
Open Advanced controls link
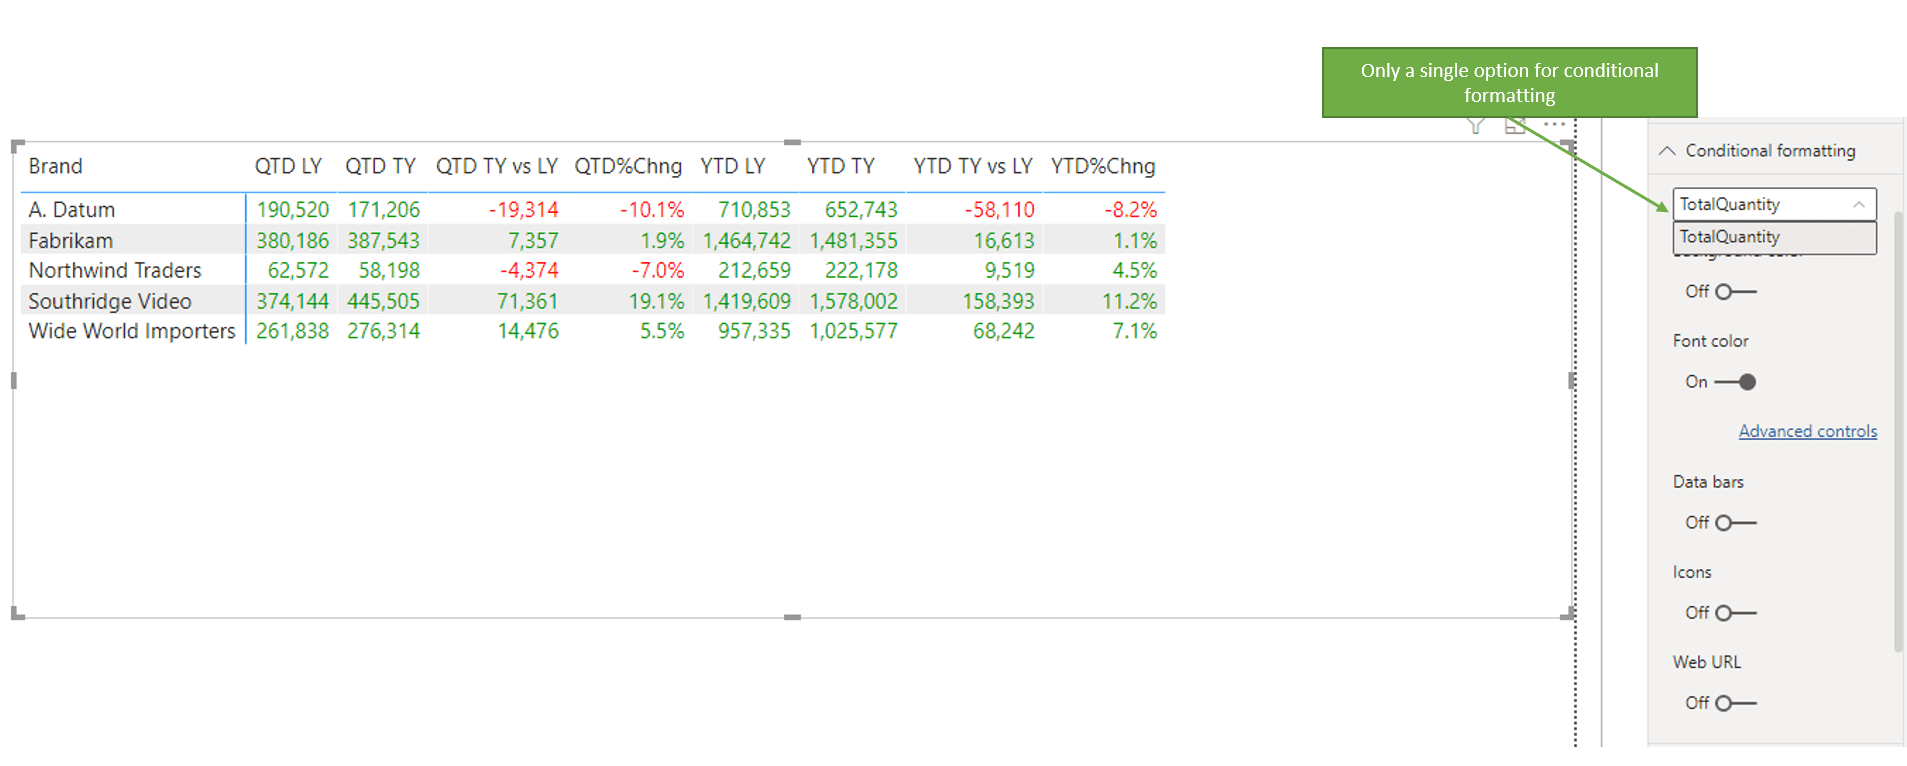(x=1807, y=431)
